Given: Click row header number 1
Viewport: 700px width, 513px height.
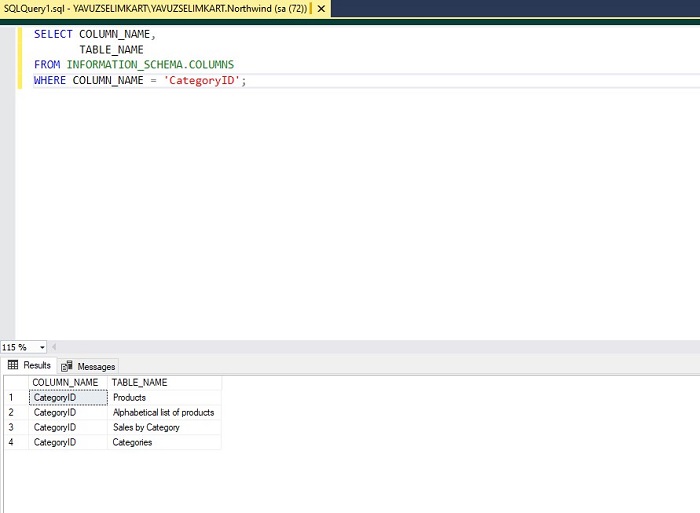Looking at the screenshot, I should (16, 397).
